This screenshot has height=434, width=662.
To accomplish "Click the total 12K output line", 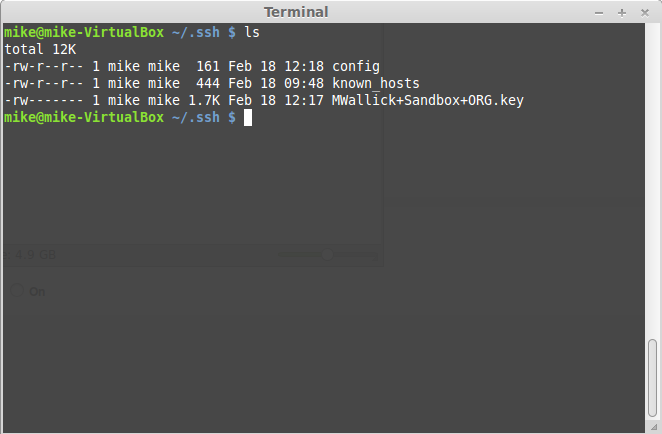I will coord(40,49).
